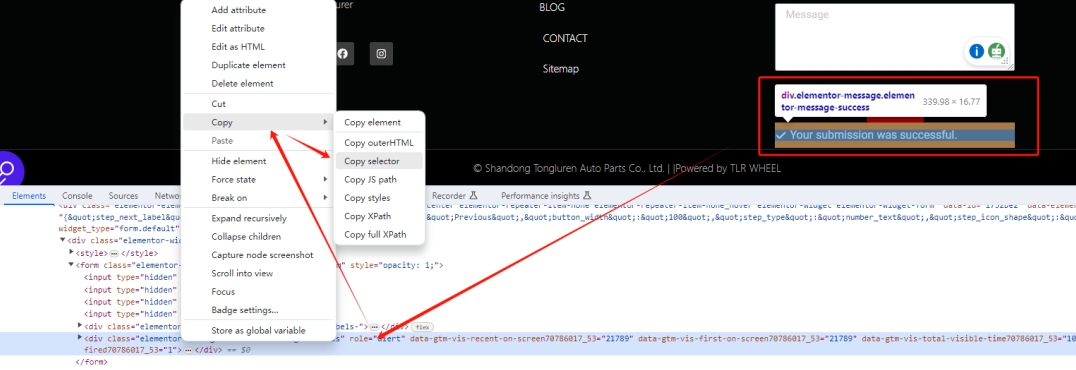Open the Break on submenu
The image size is (1076, 370).
click(259, 198)
